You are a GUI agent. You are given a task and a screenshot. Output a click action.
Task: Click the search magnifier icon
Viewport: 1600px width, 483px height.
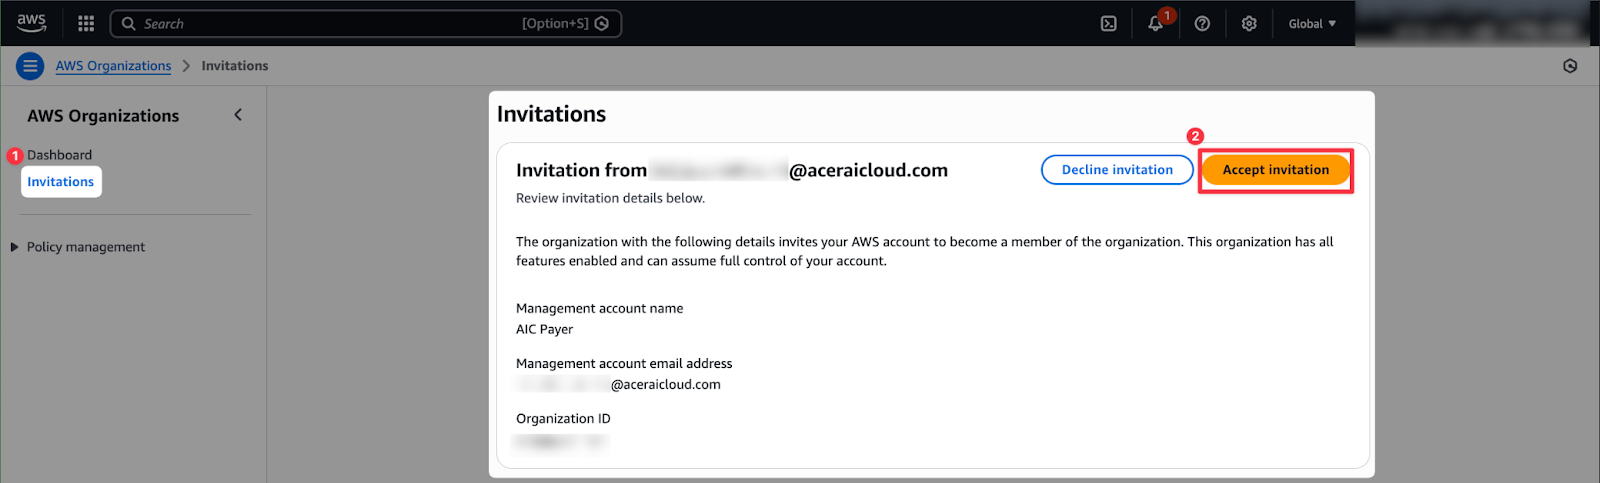point(128,23)
